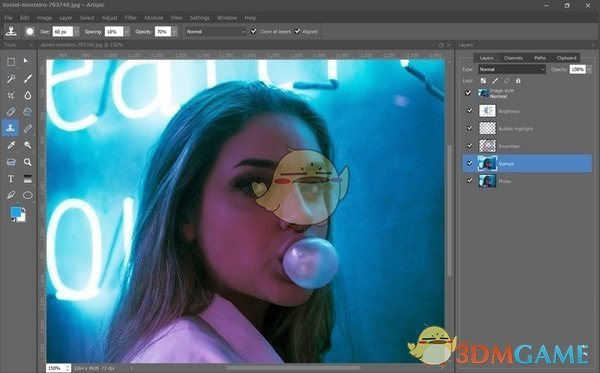Hide the Stamps layer

pos(470,163)
